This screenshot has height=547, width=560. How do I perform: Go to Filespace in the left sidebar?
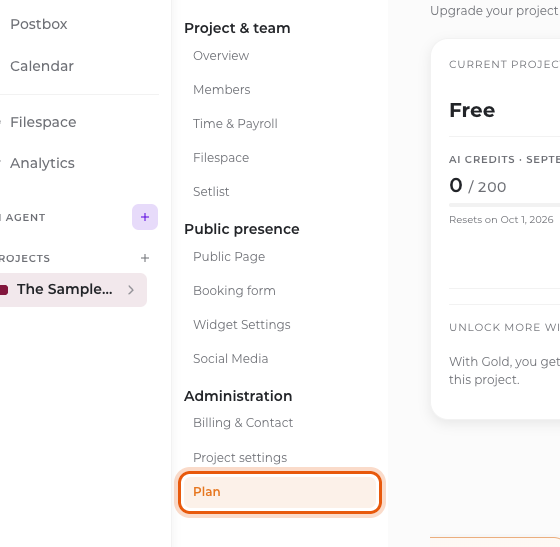tap(43, 122)
